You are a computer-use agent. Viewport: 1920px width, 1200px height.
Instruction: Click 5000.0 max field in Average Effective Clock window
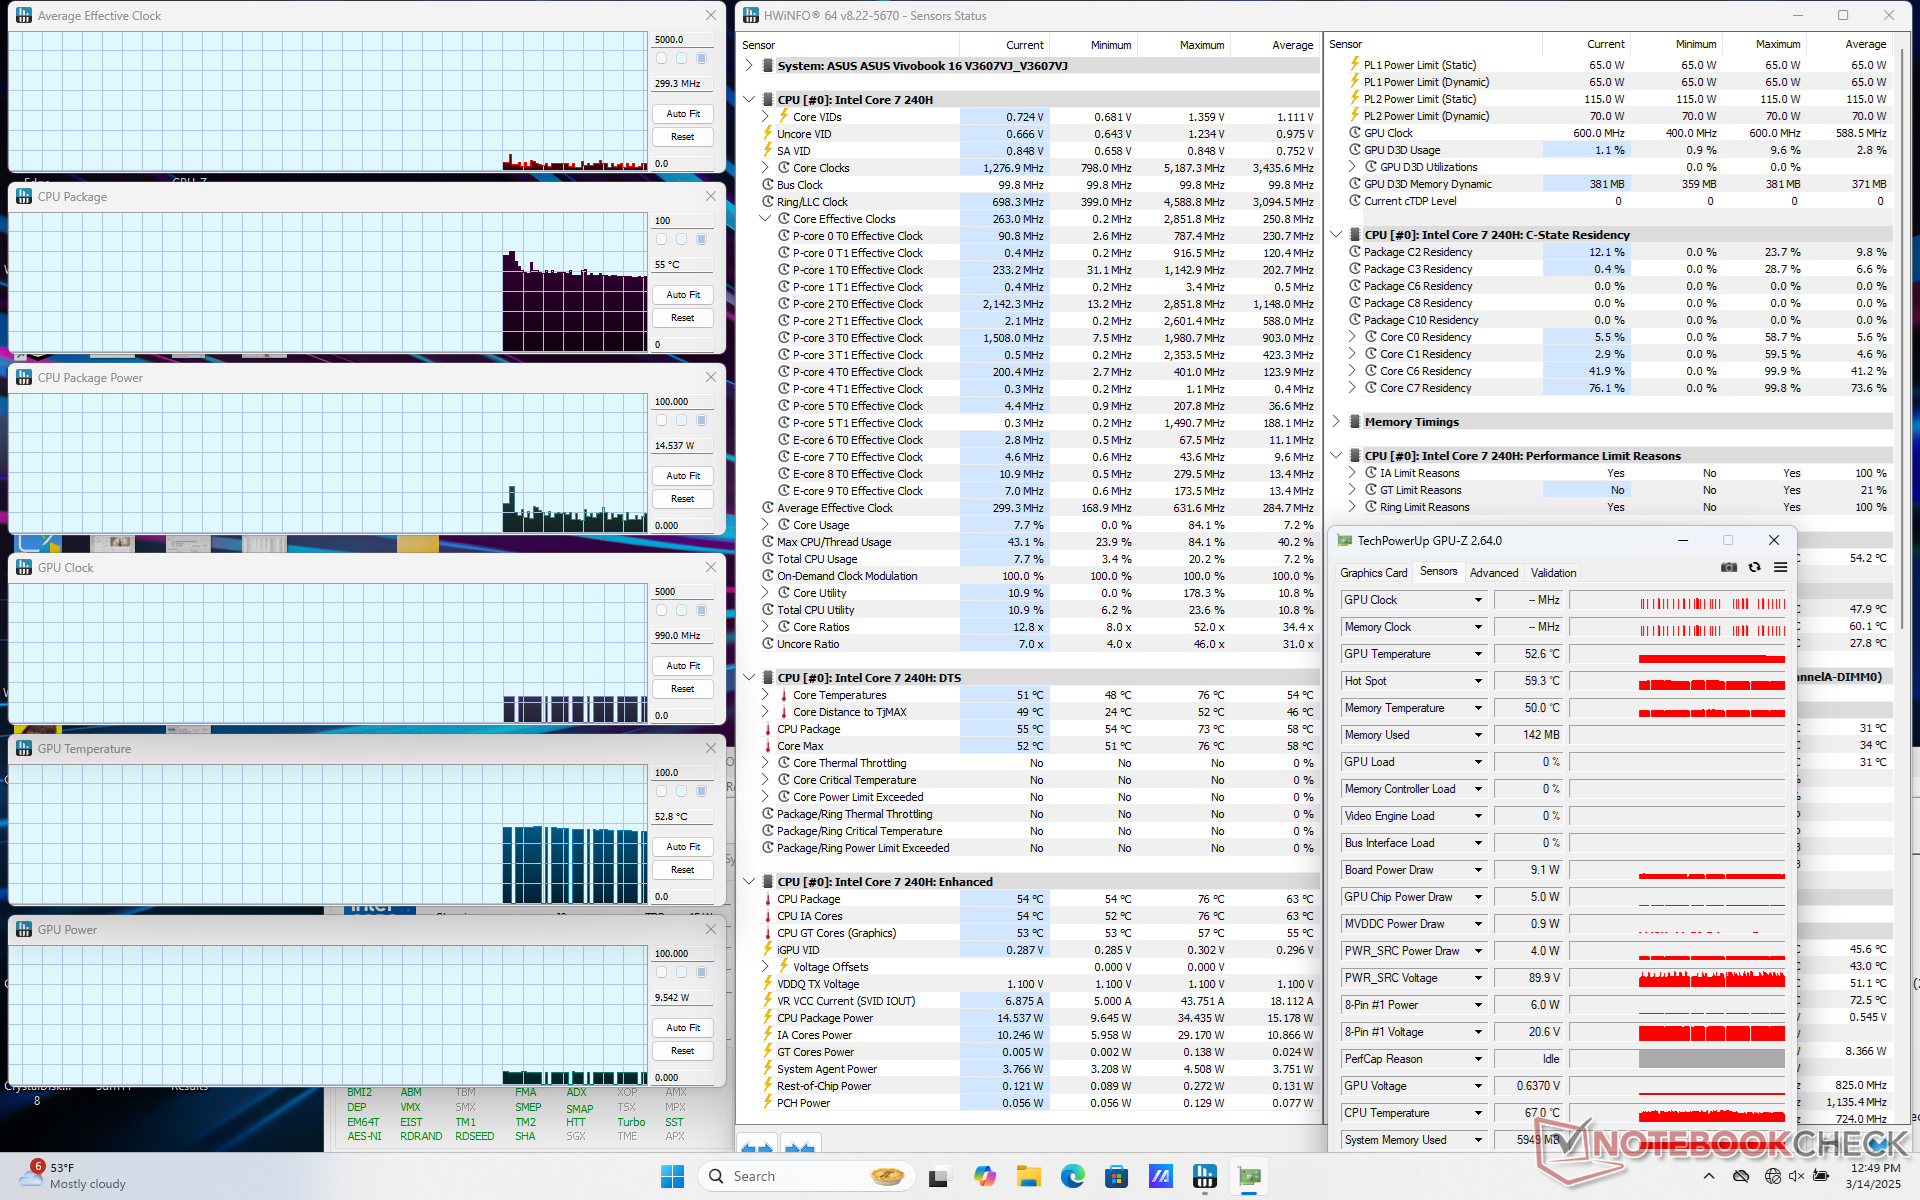pyautogui.click(x=683, y=40)
